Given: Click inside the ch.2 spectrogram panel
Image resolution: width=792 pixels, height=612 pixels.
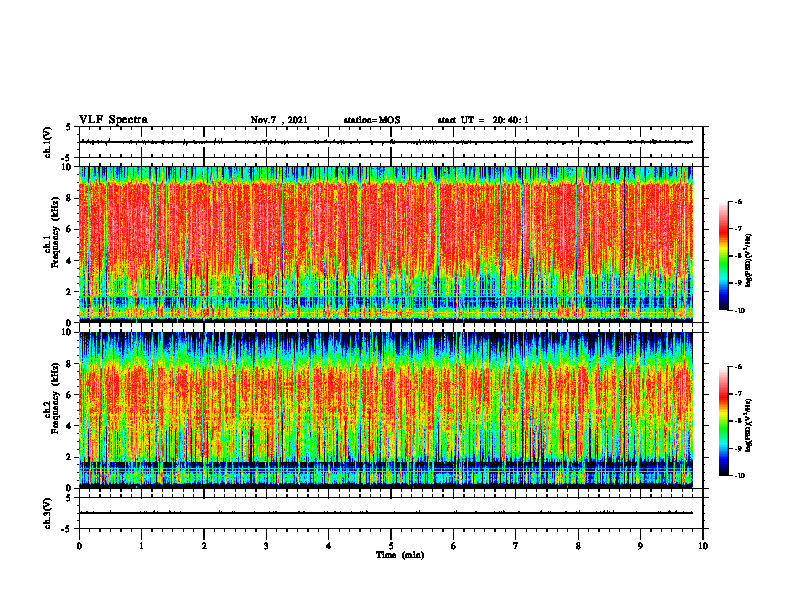Looking at the screenshot, I should [386, 410].
